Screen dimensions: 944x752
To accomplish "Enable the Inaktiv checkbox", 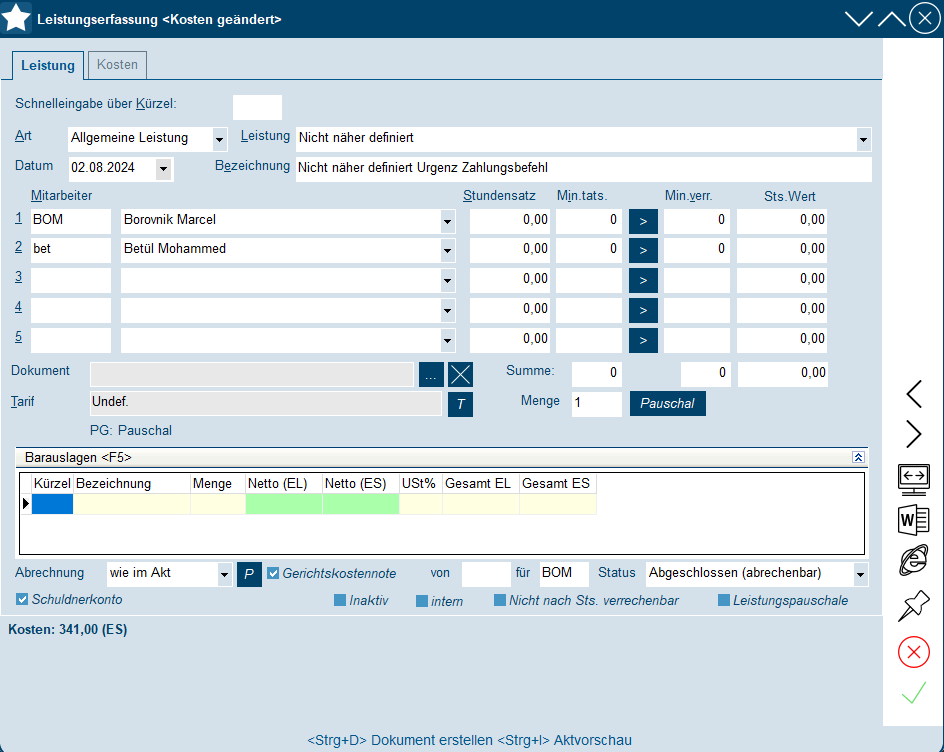I will coord(340,601).
